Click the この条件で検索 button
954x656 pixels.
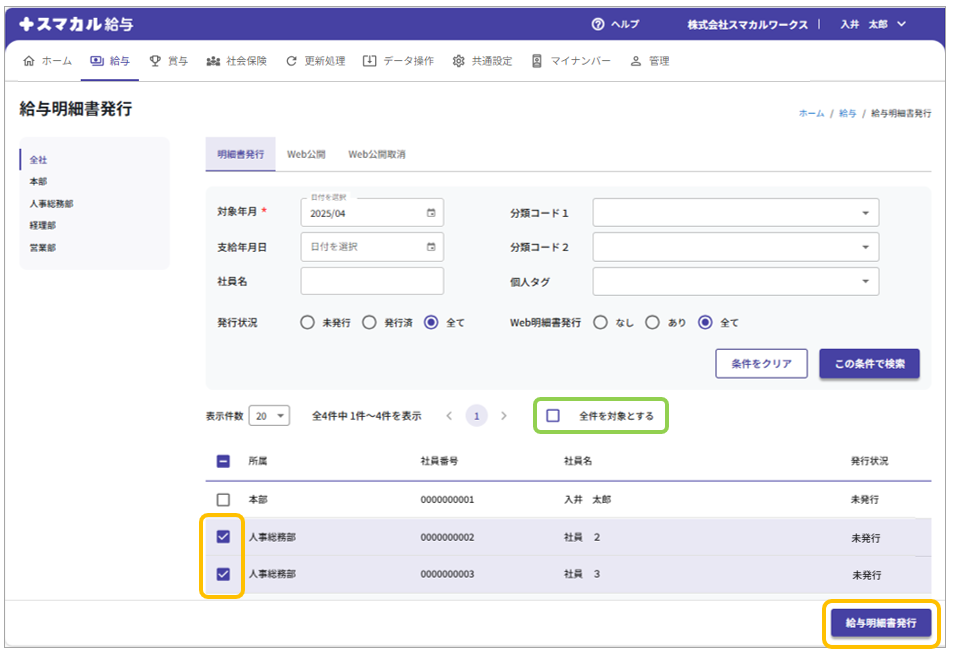tap(869, 364)
